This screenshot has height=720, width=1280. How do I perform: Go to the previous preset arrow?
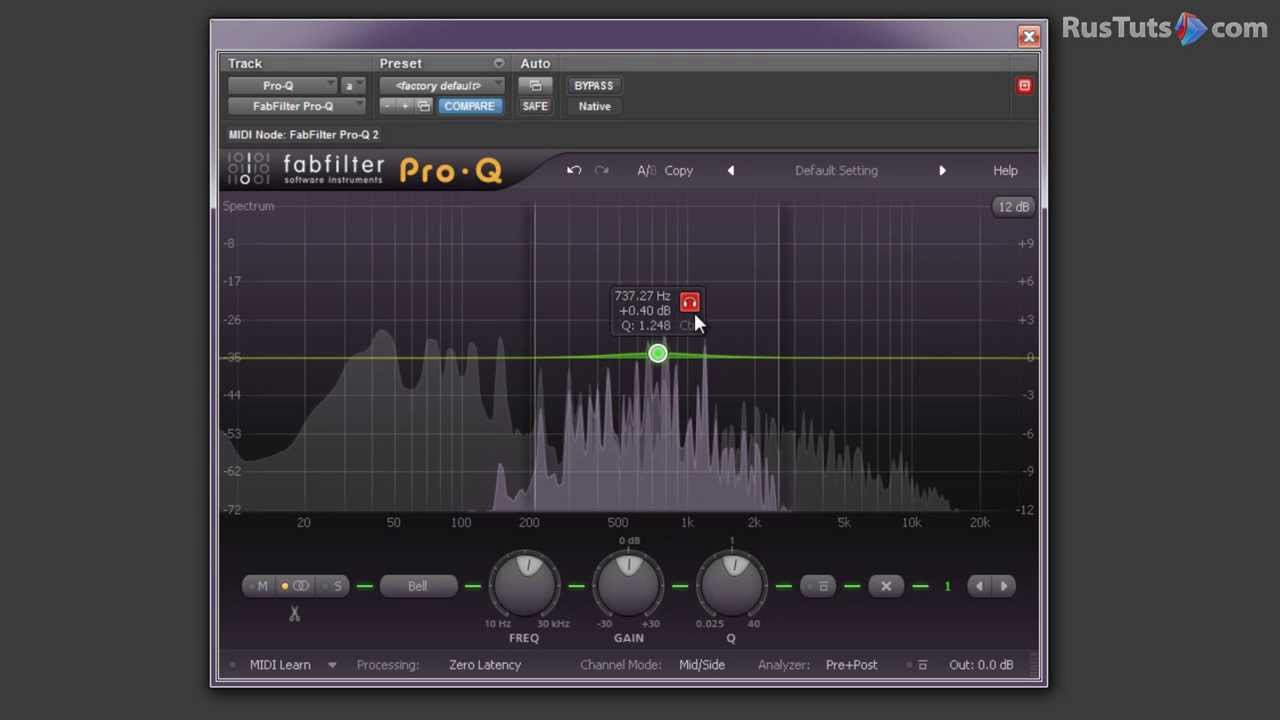[x=731, y=171]
